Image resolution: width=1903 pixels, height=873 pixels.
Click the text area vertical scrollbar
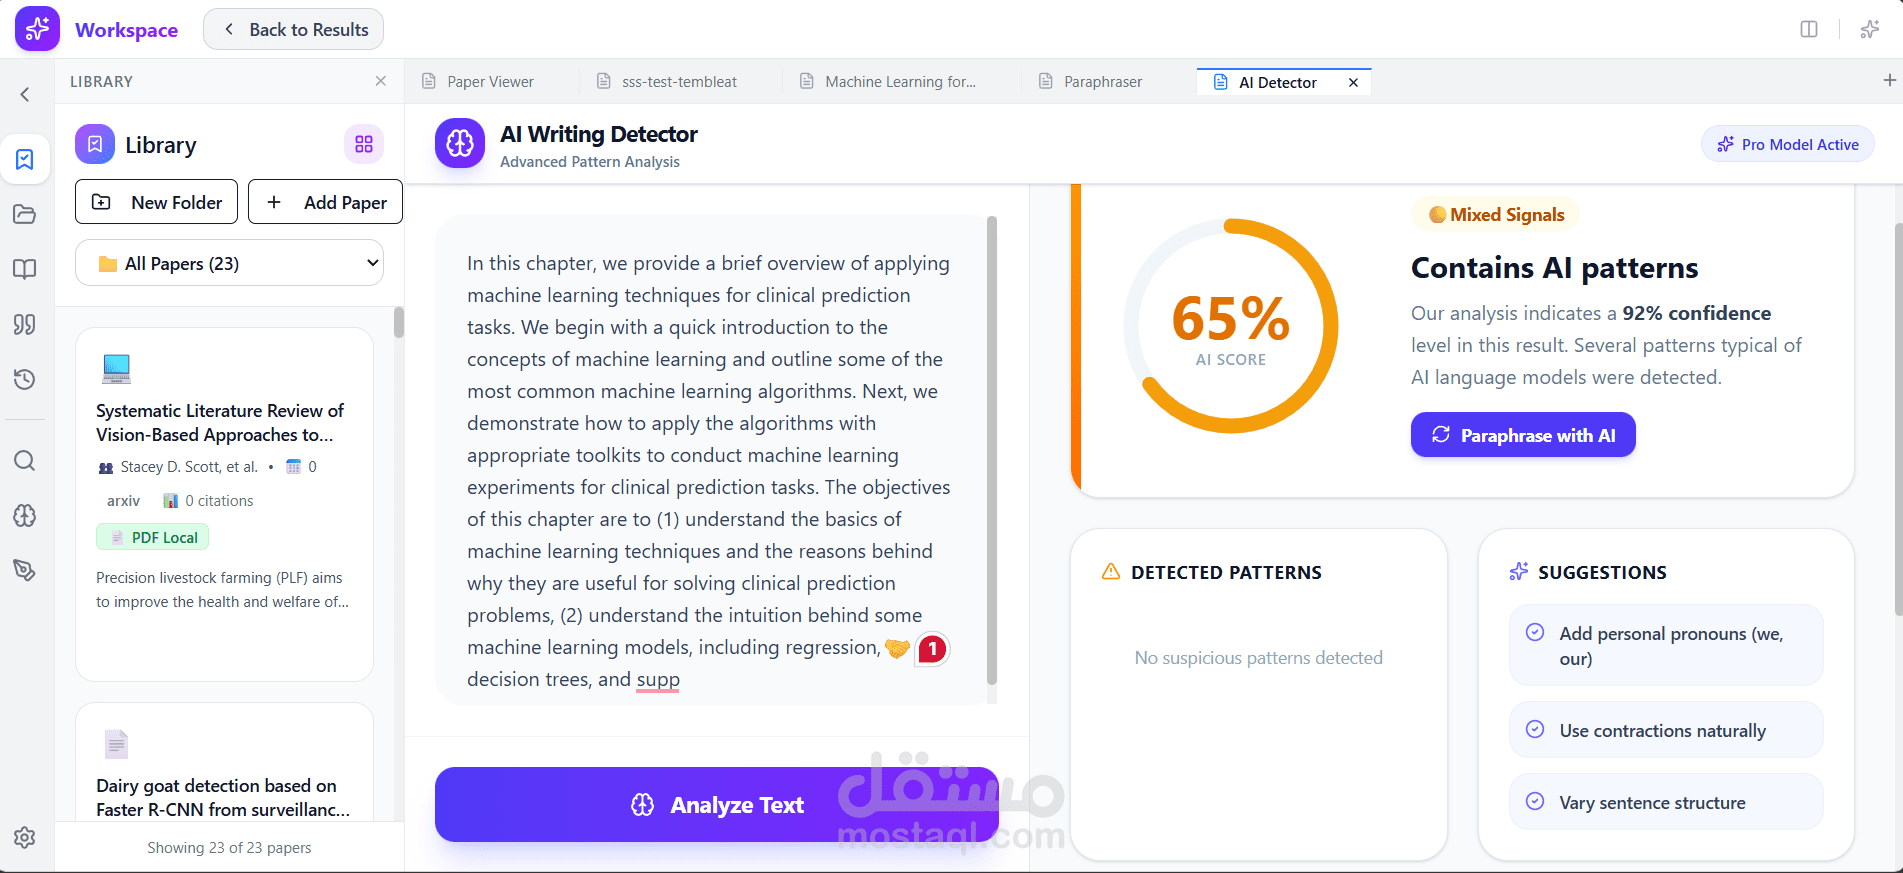pyautogui.click(x=992, y=450)
